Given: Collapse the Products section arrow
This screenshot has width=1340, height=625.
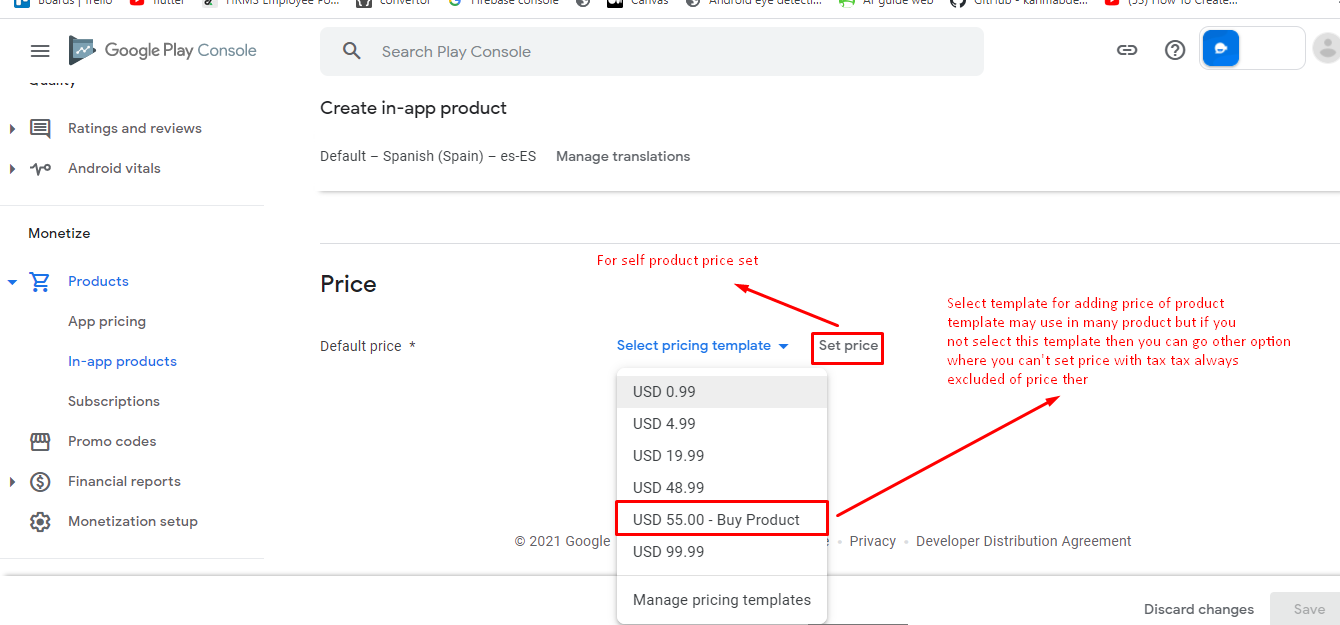Looking at the screenshot, I should coord(12,282).
